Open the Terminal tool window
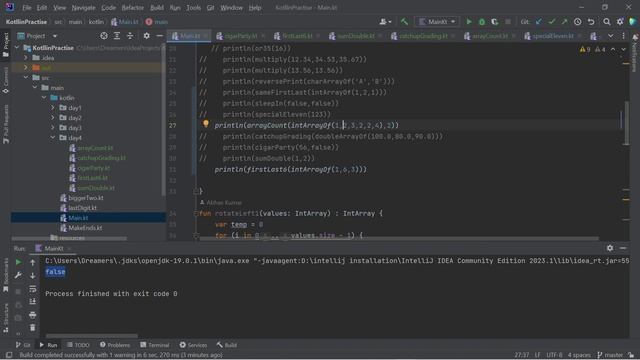The height and width of the screenshot is (360, 640). (155, 345)
